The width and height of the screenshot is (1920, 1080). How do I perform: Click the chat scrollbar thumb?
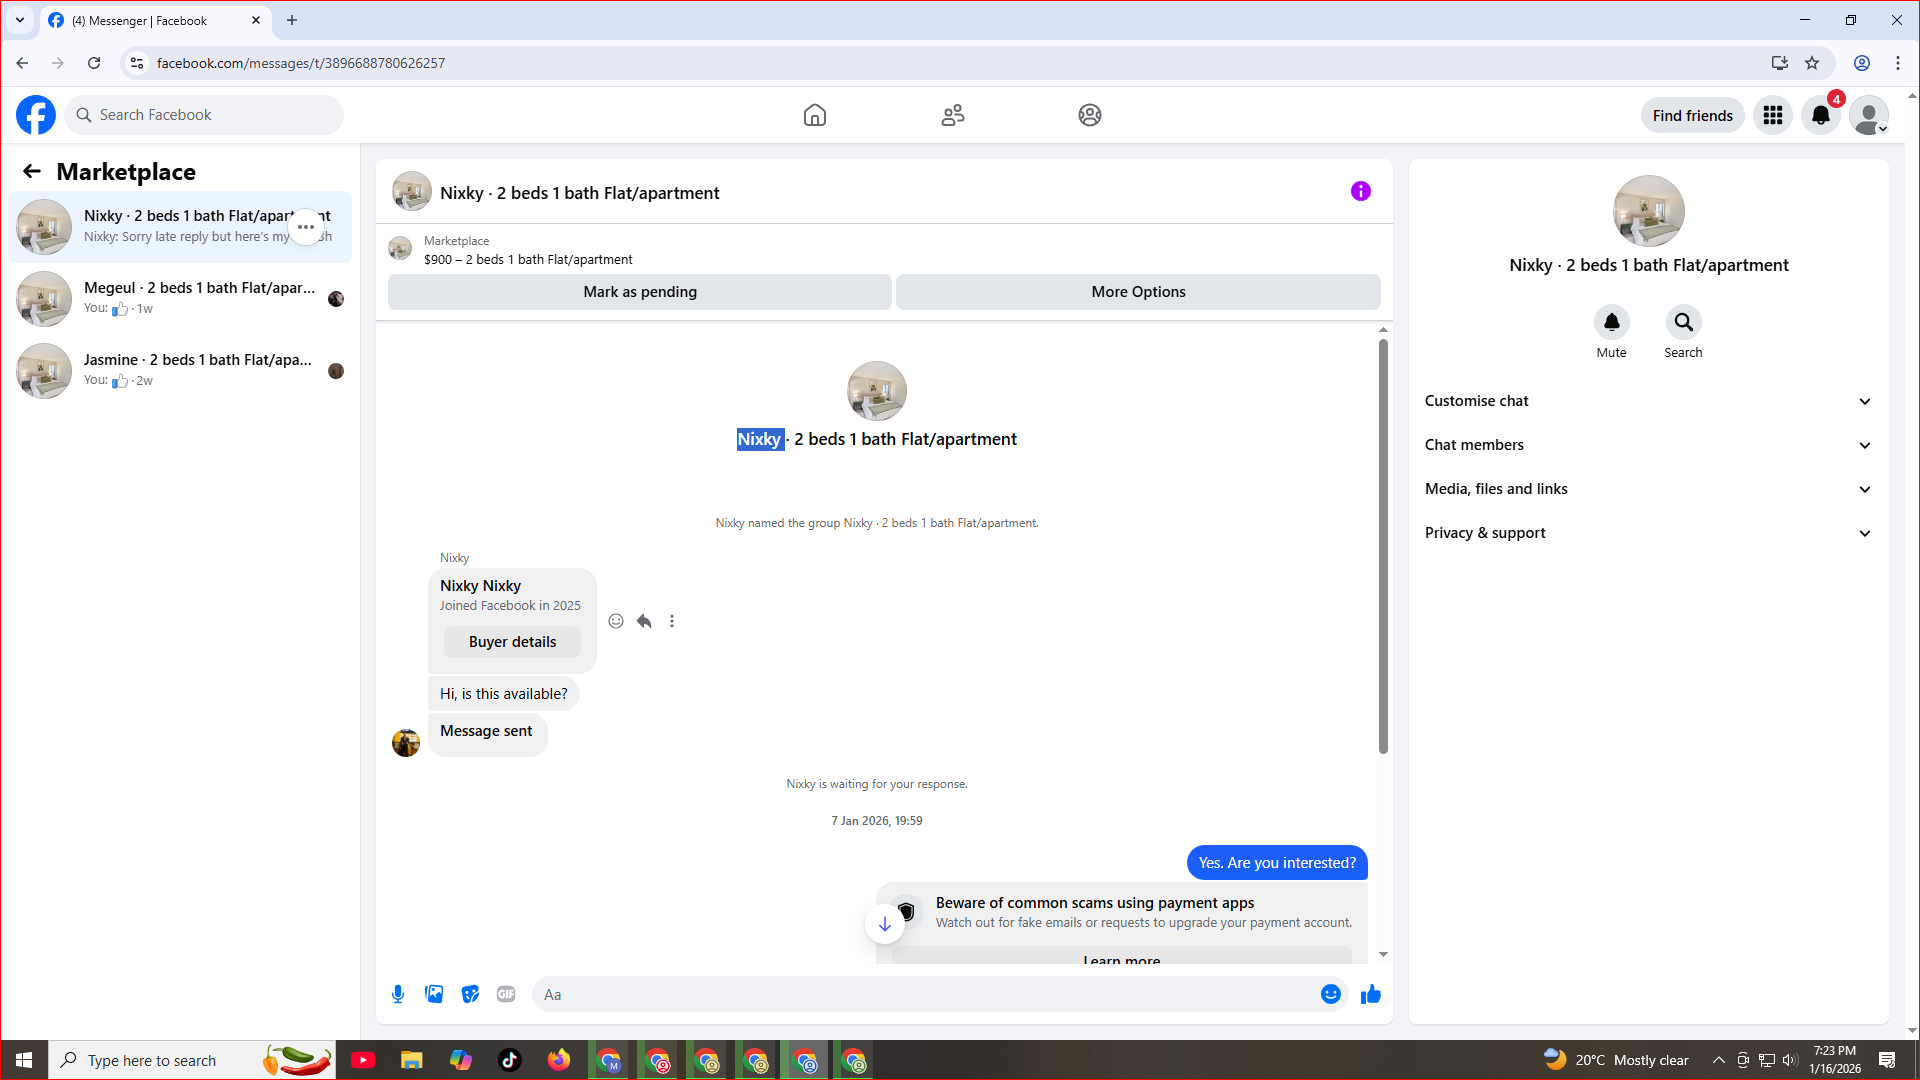click(x=1383, y=545)
